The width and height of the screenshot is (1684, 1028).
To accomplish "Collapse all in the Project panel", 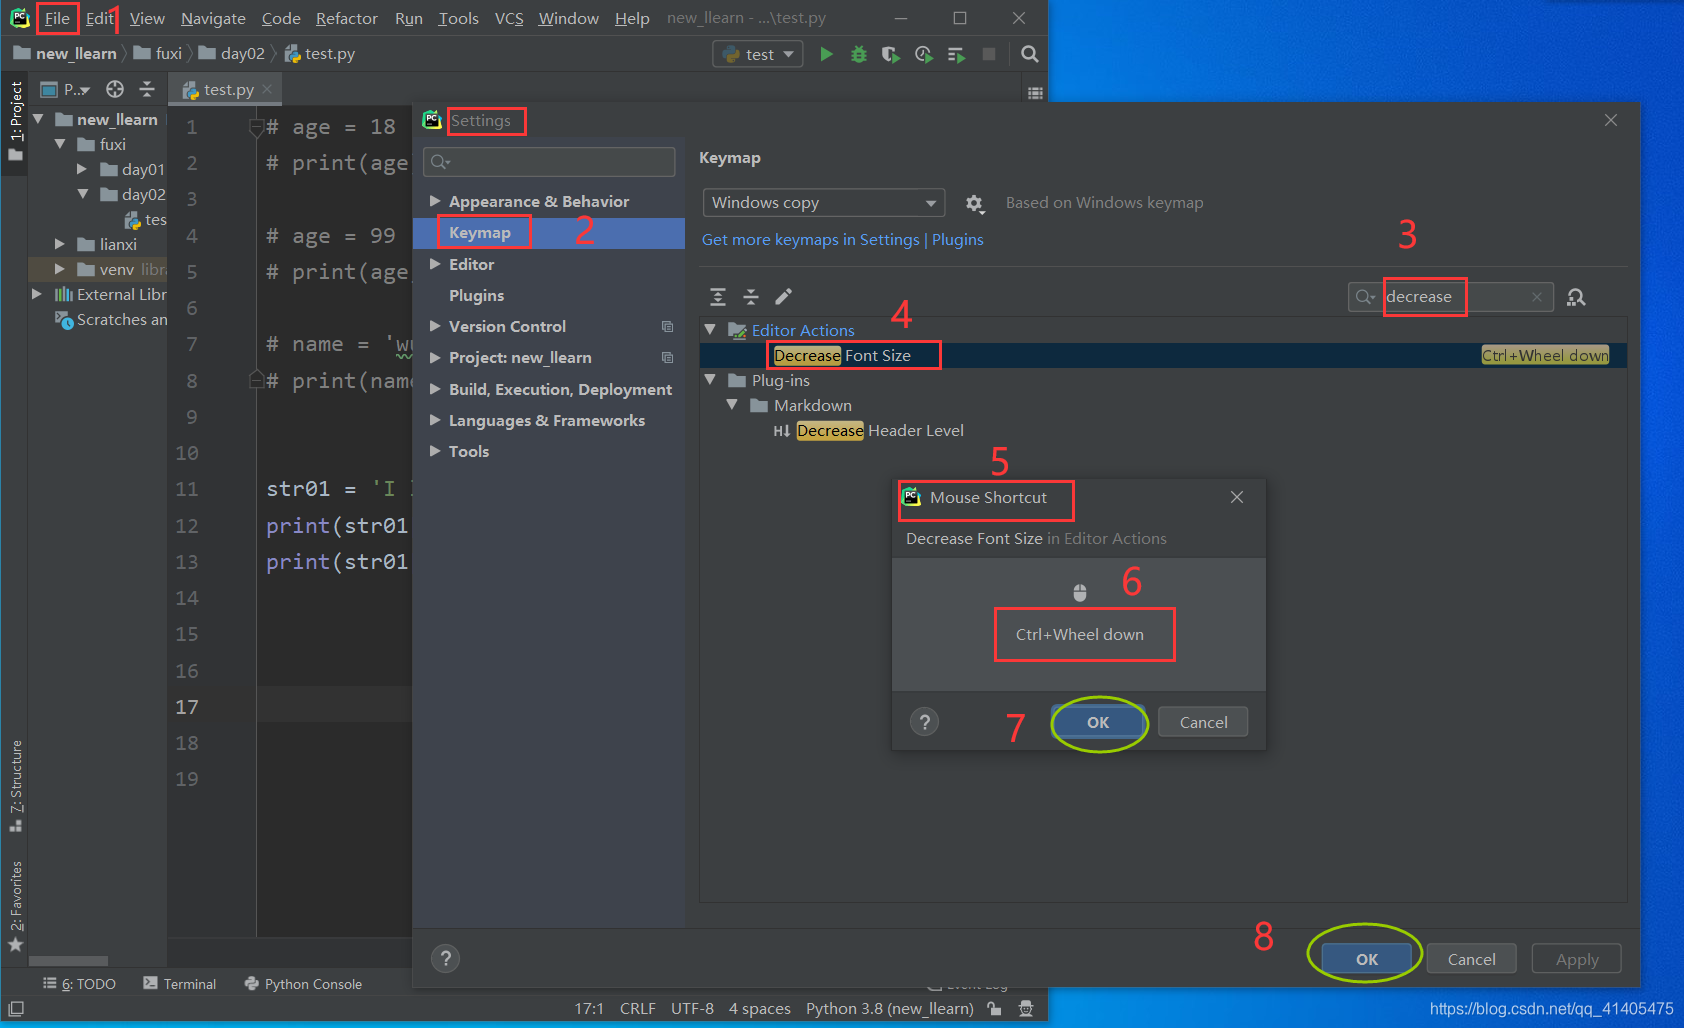I will click(147, 90).
